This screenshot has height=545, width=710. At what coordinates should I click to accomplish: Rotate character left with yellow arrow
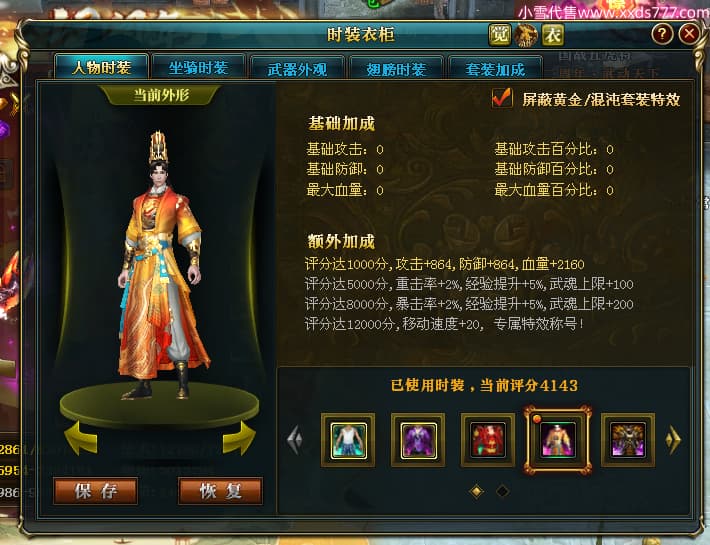click(x=81, y=438)
